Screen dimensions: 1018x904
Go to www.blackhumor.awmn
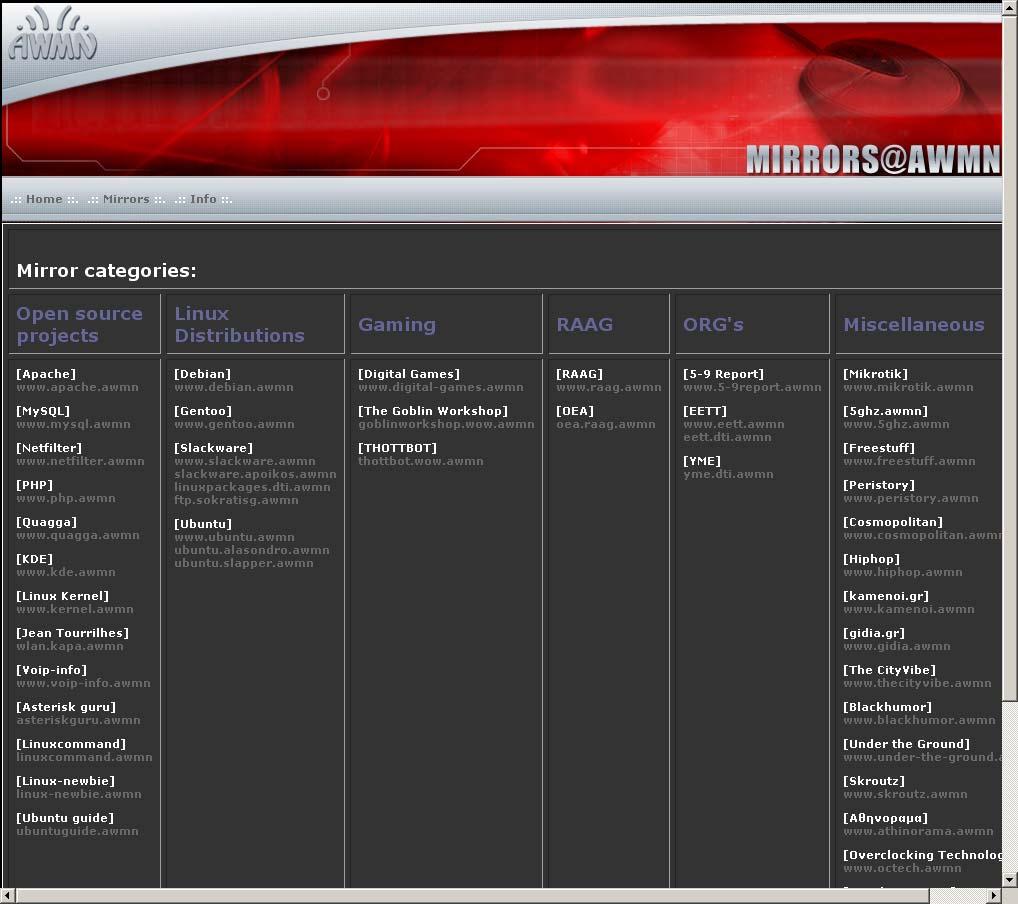click(x=919, y=720)
